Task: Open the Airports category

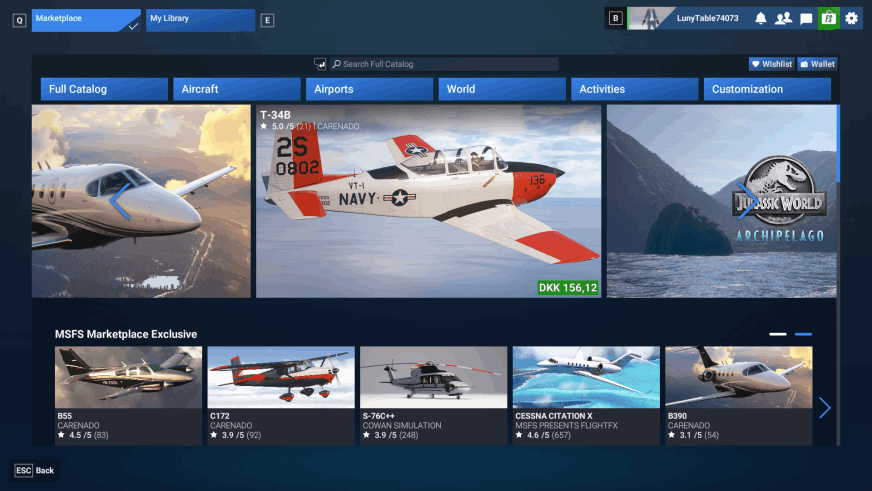Action: click(369, 89)
